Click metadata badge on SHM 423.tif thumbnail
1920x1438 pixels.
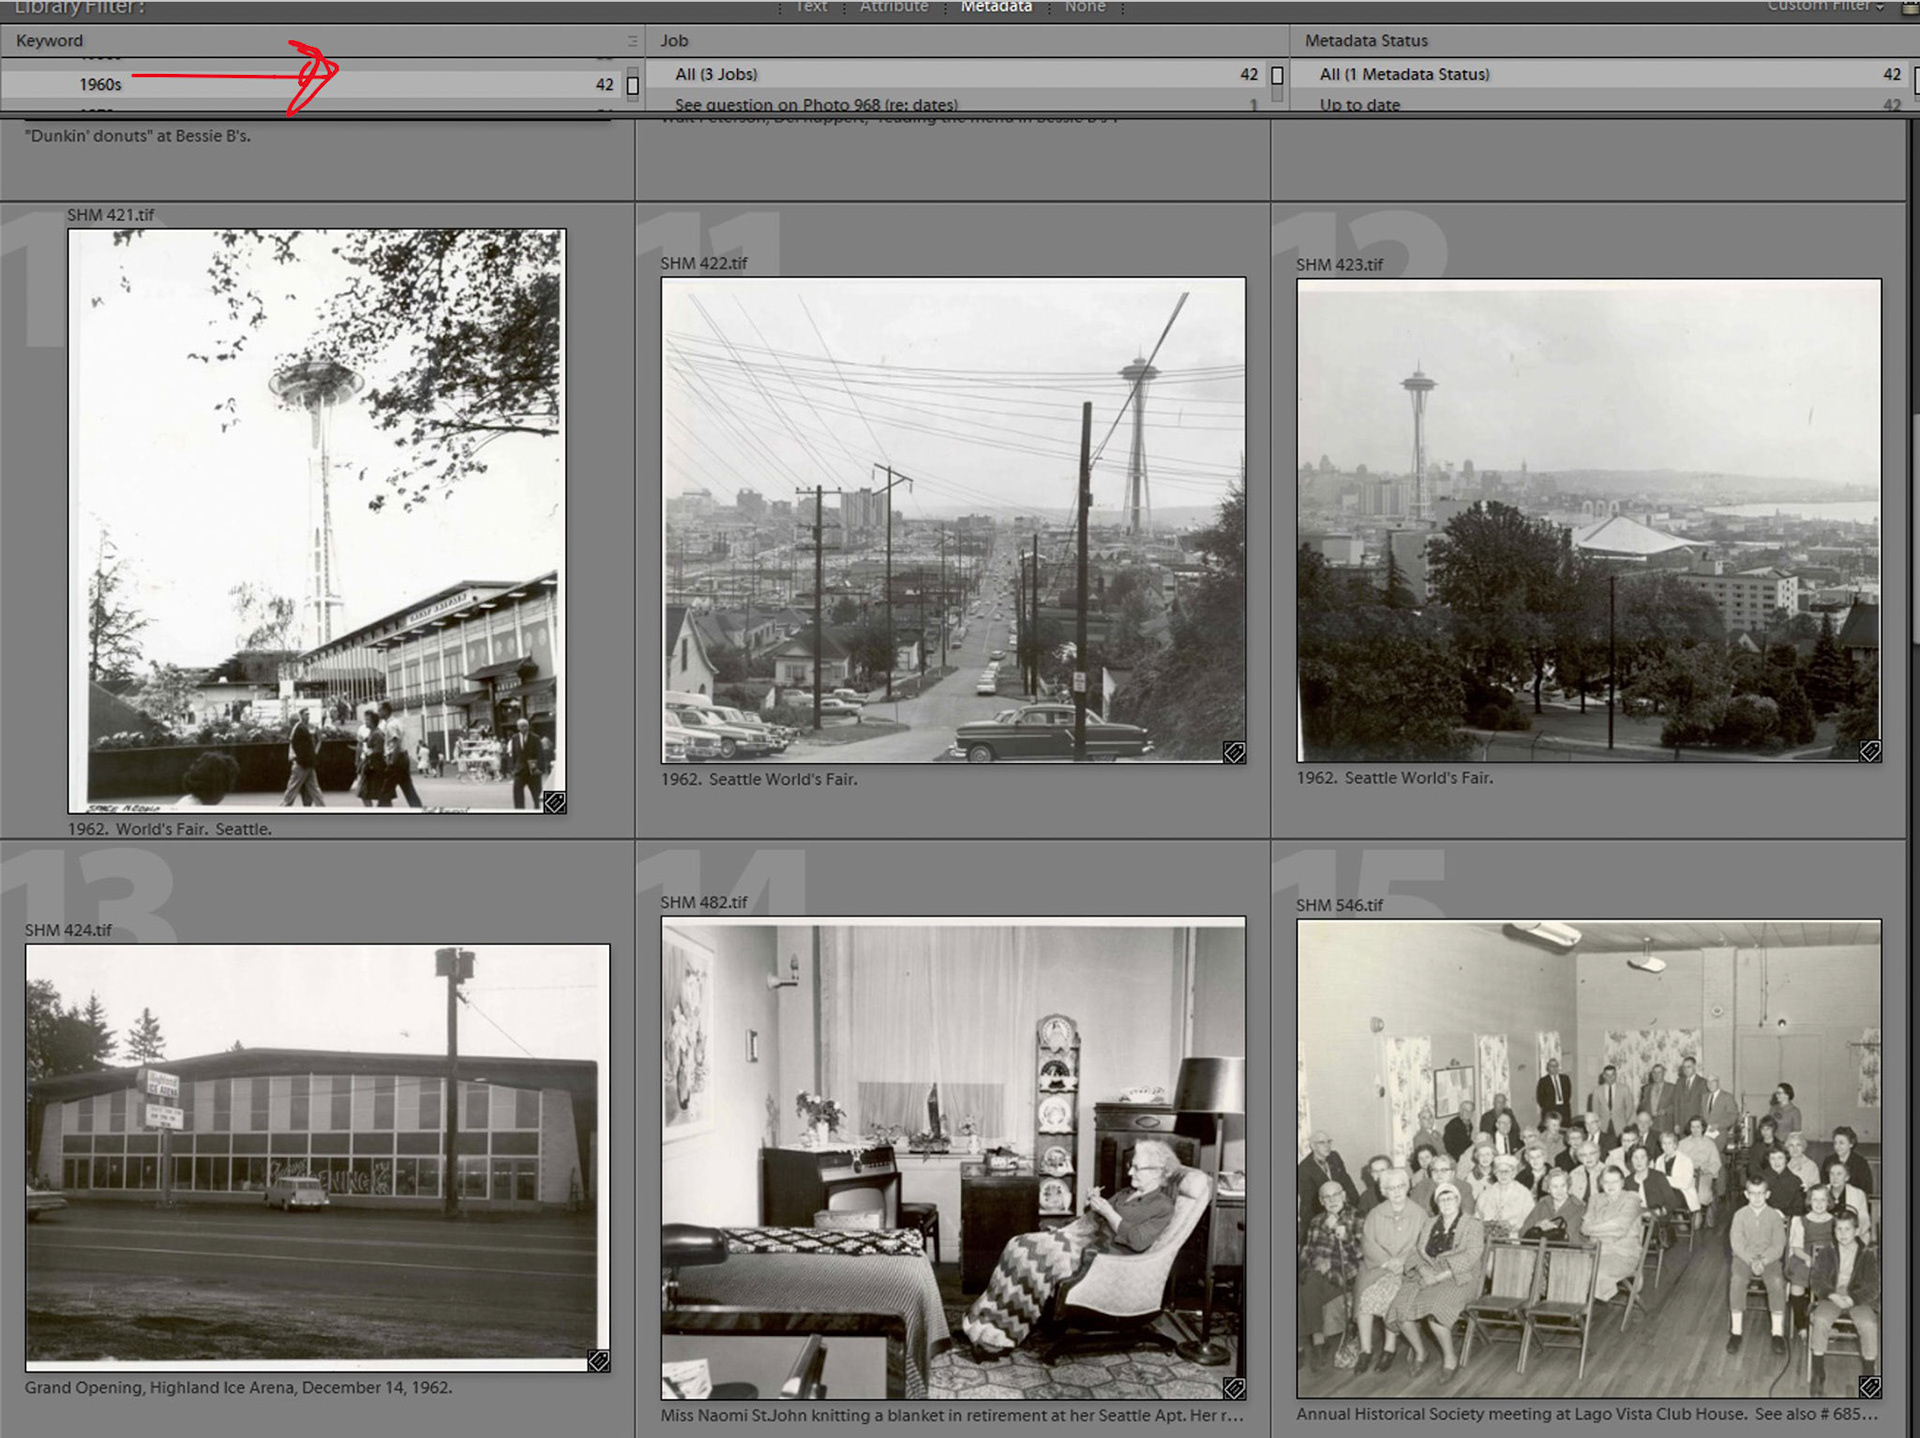(1870, 751)
